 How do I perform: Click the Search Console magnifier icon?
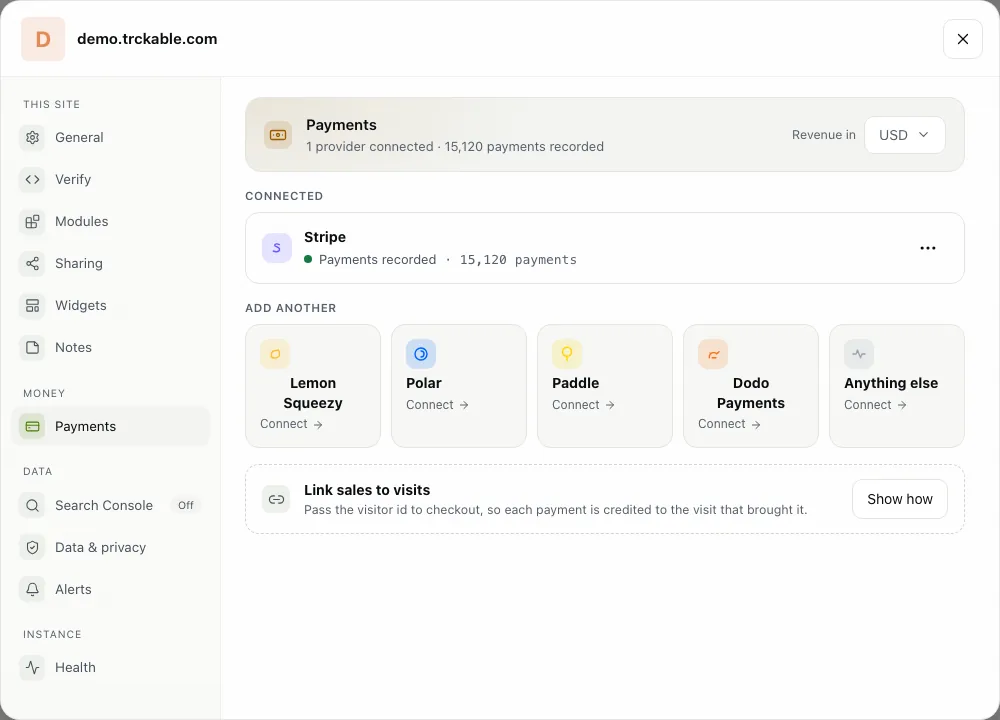pyautogui.click(x=33, y=505)
